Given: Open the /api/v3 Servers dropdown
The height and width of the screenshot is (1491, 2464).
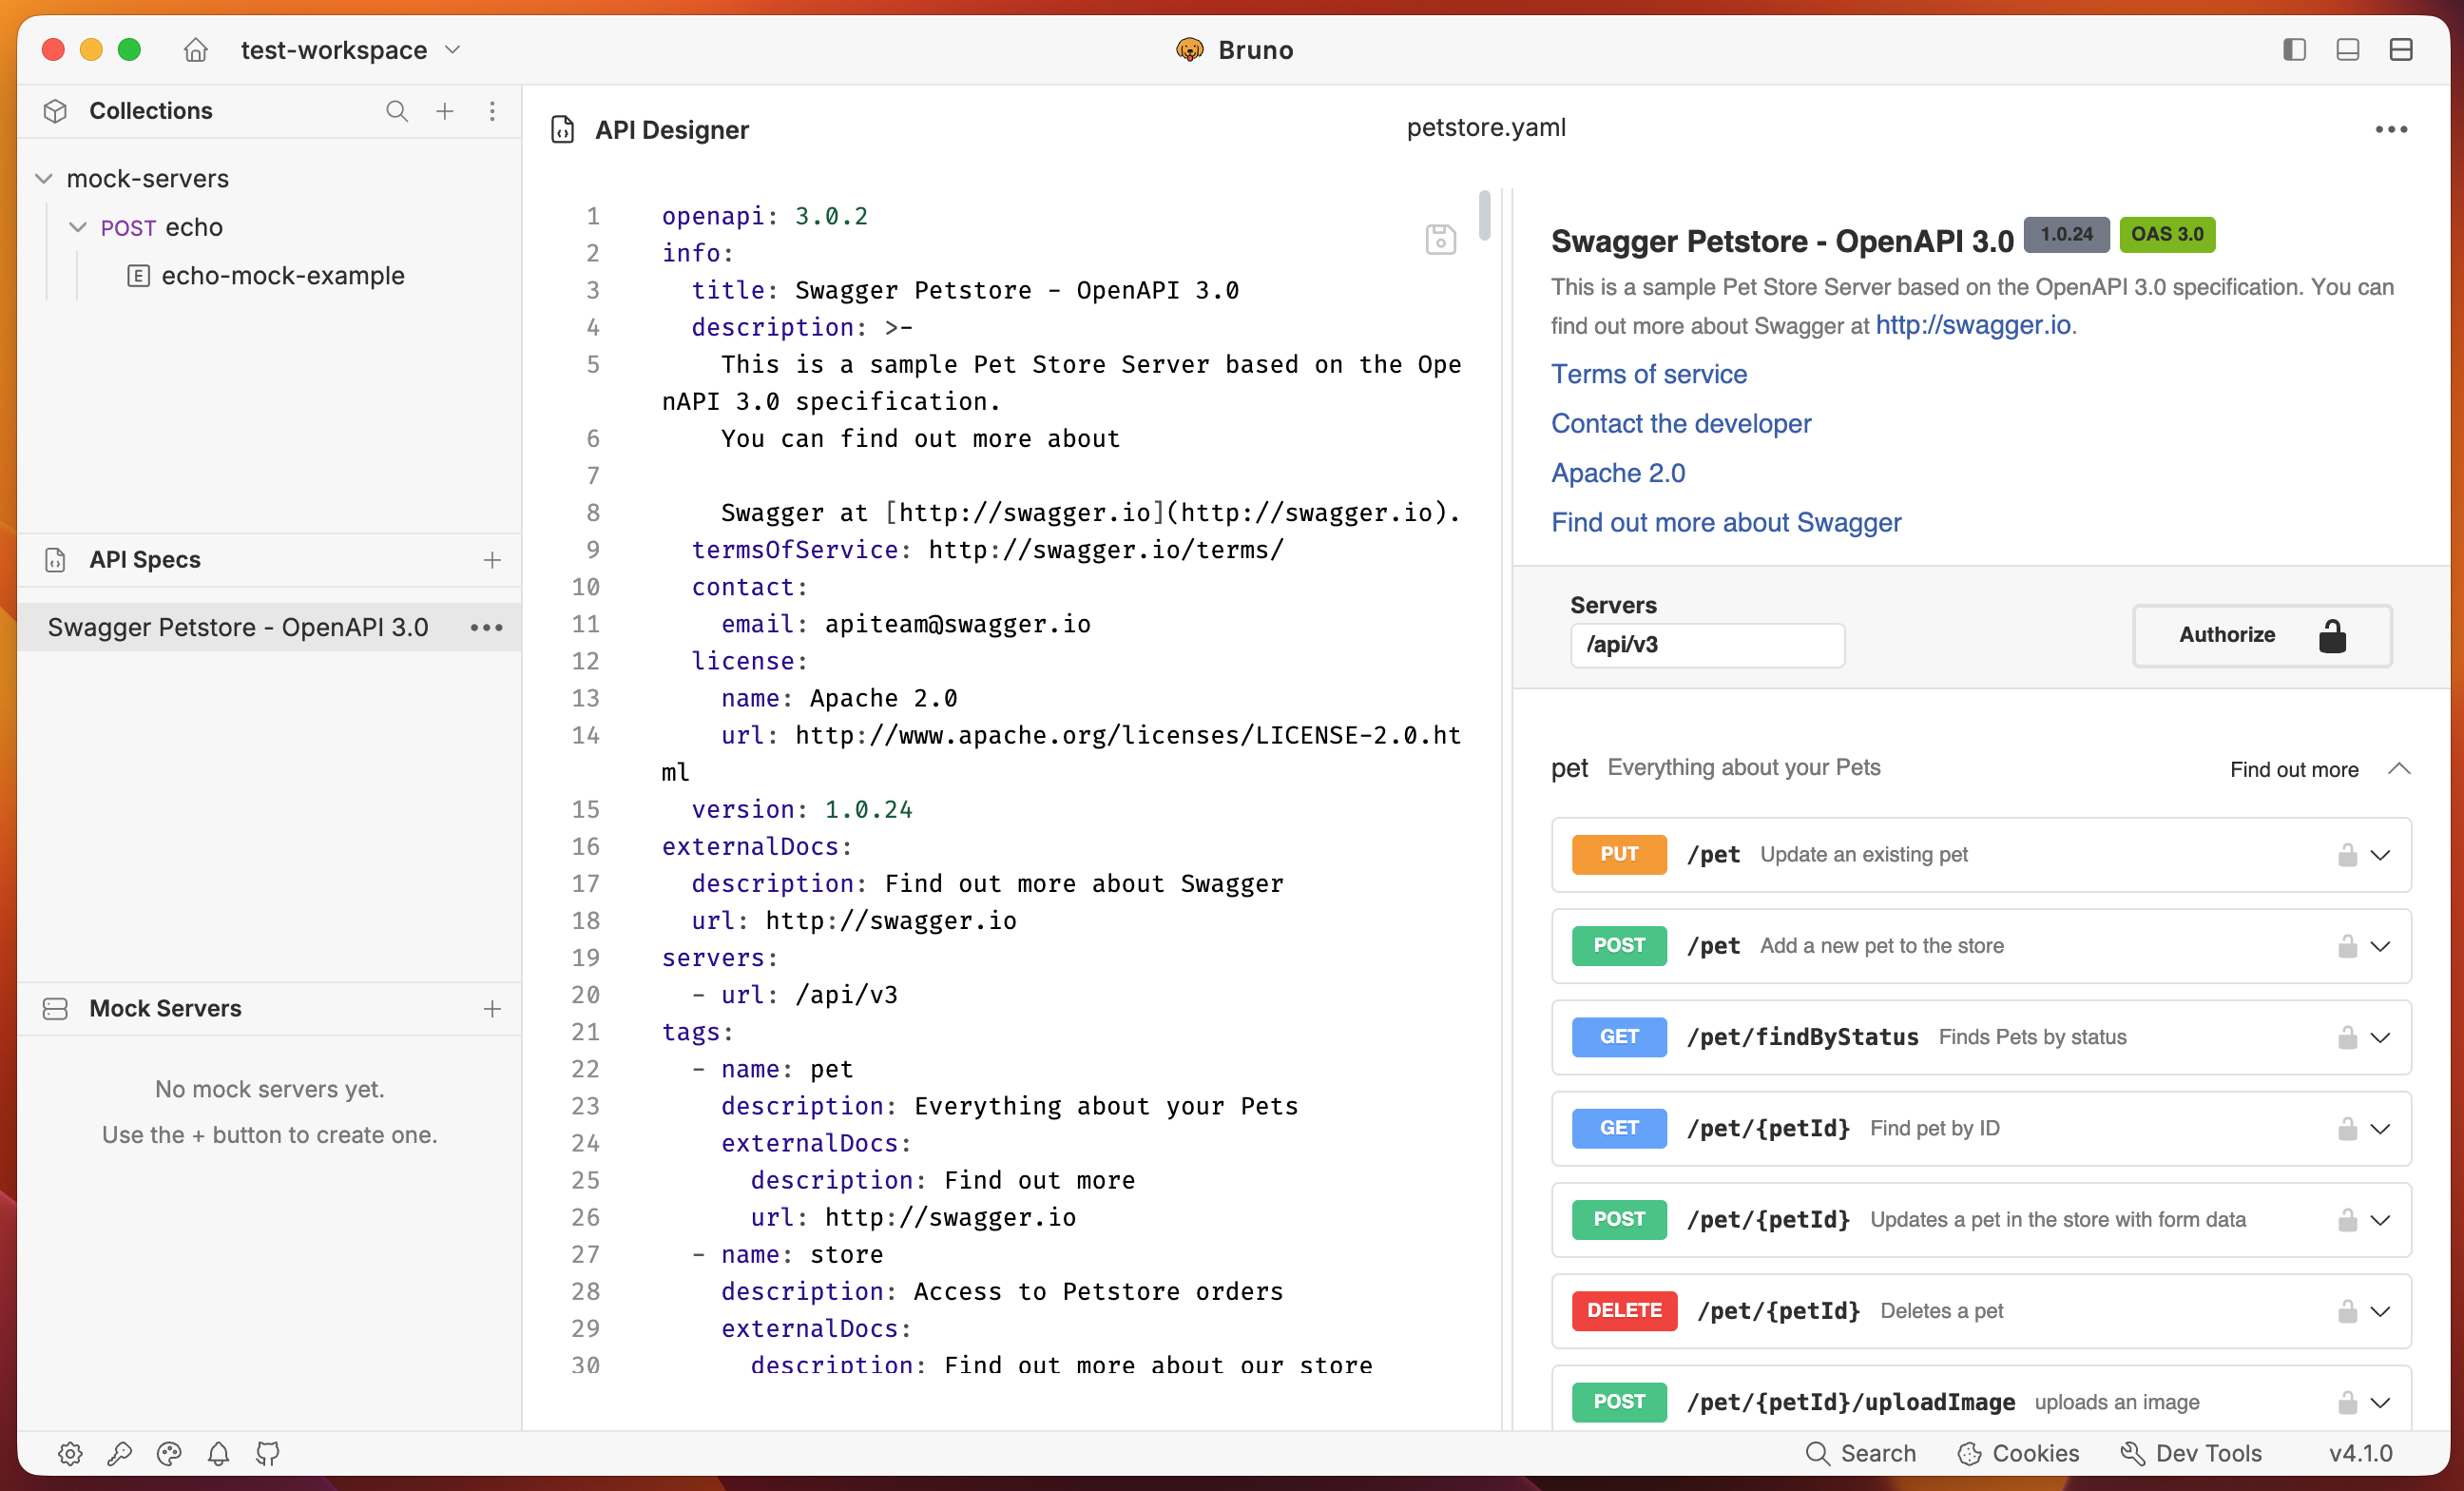Looking at the screenshot, I should pyautogui.click(x=1707, y=645).
